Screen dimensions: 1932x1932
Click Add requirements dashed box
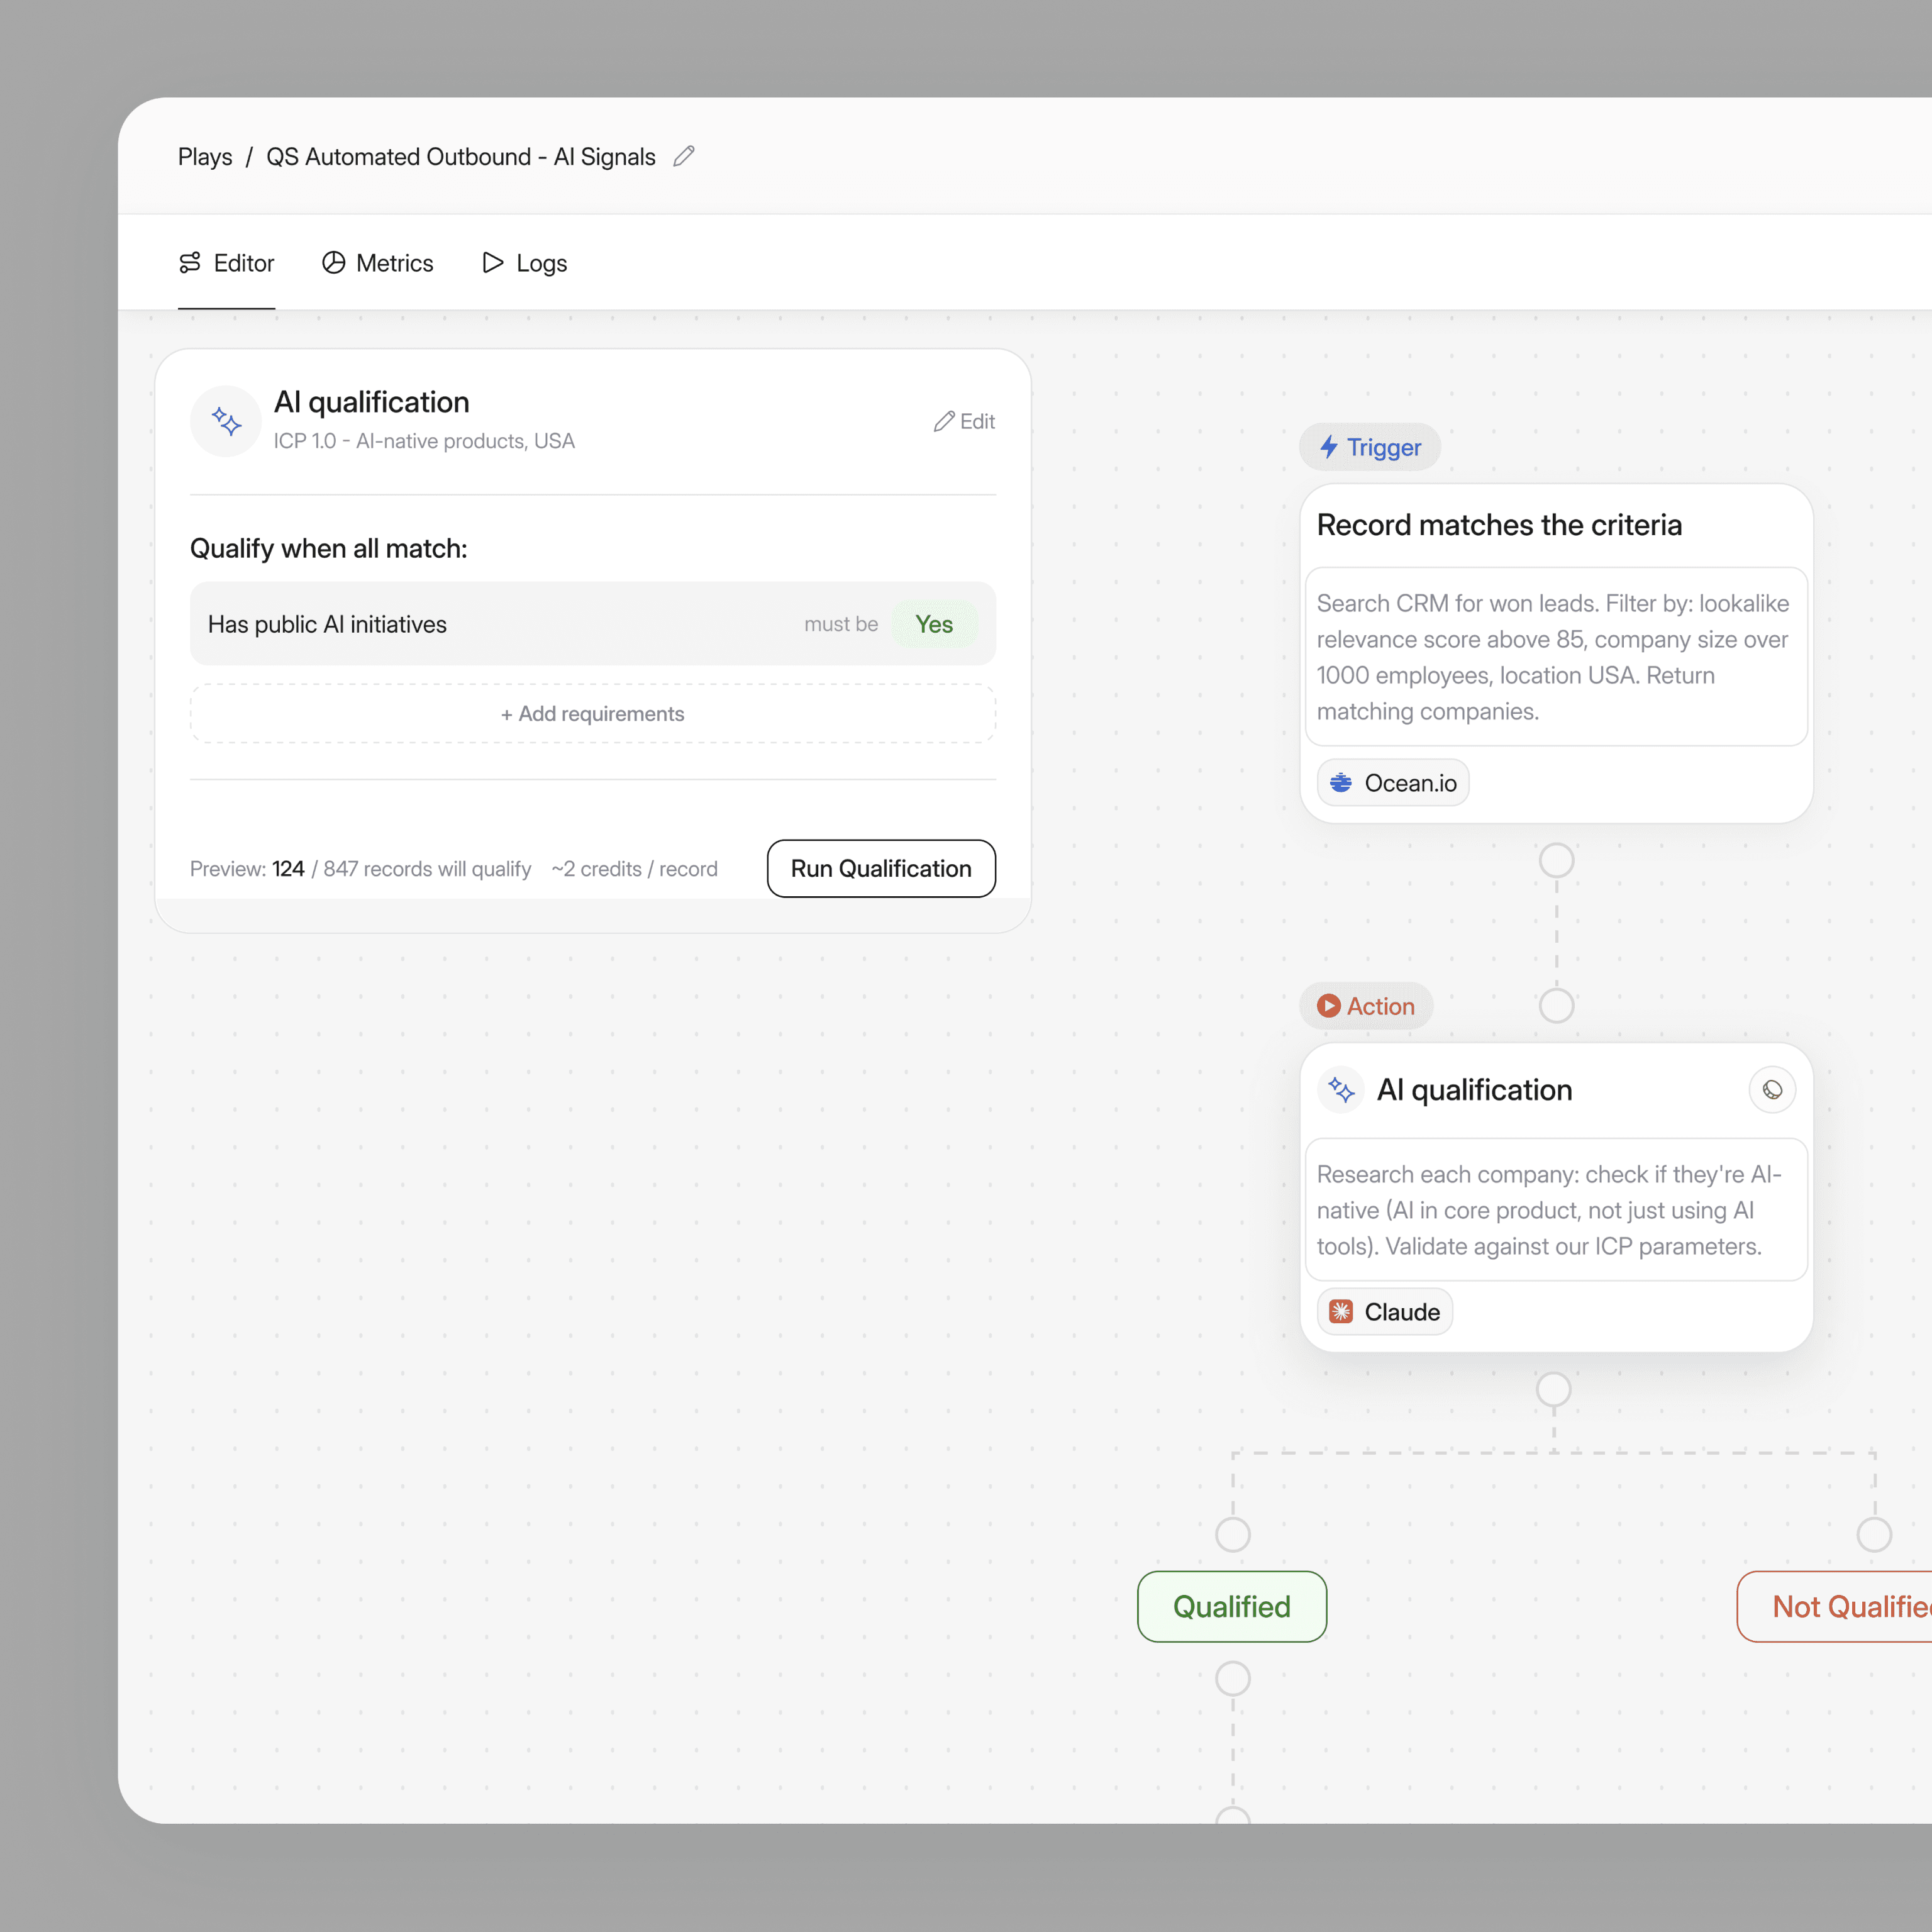pyautogui.click(x=593, y=714)
